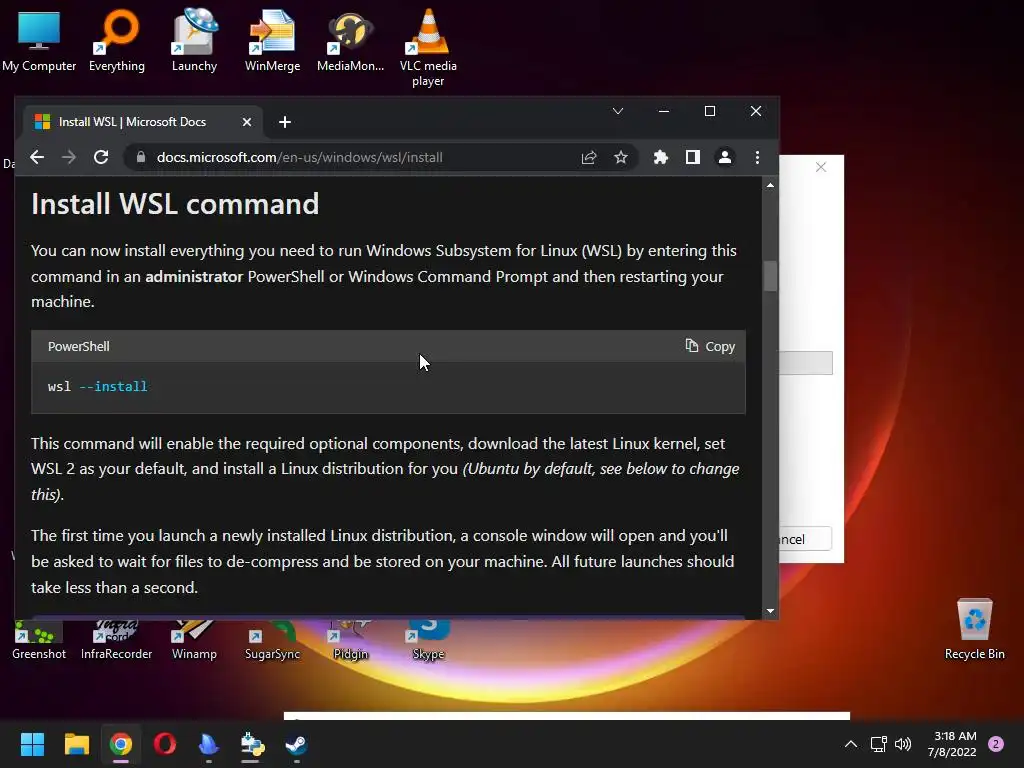
Task: Select the Pidgin desktop shortcut
Action: (x=350, y=641)
